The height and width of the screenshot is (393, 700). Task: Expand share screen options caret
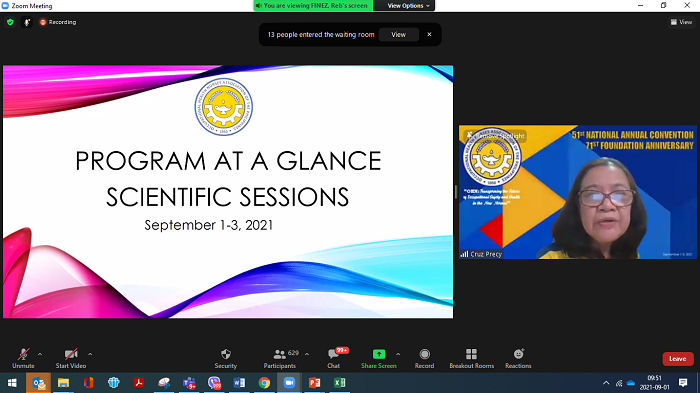pyautogui.click(x=398, y=354)
